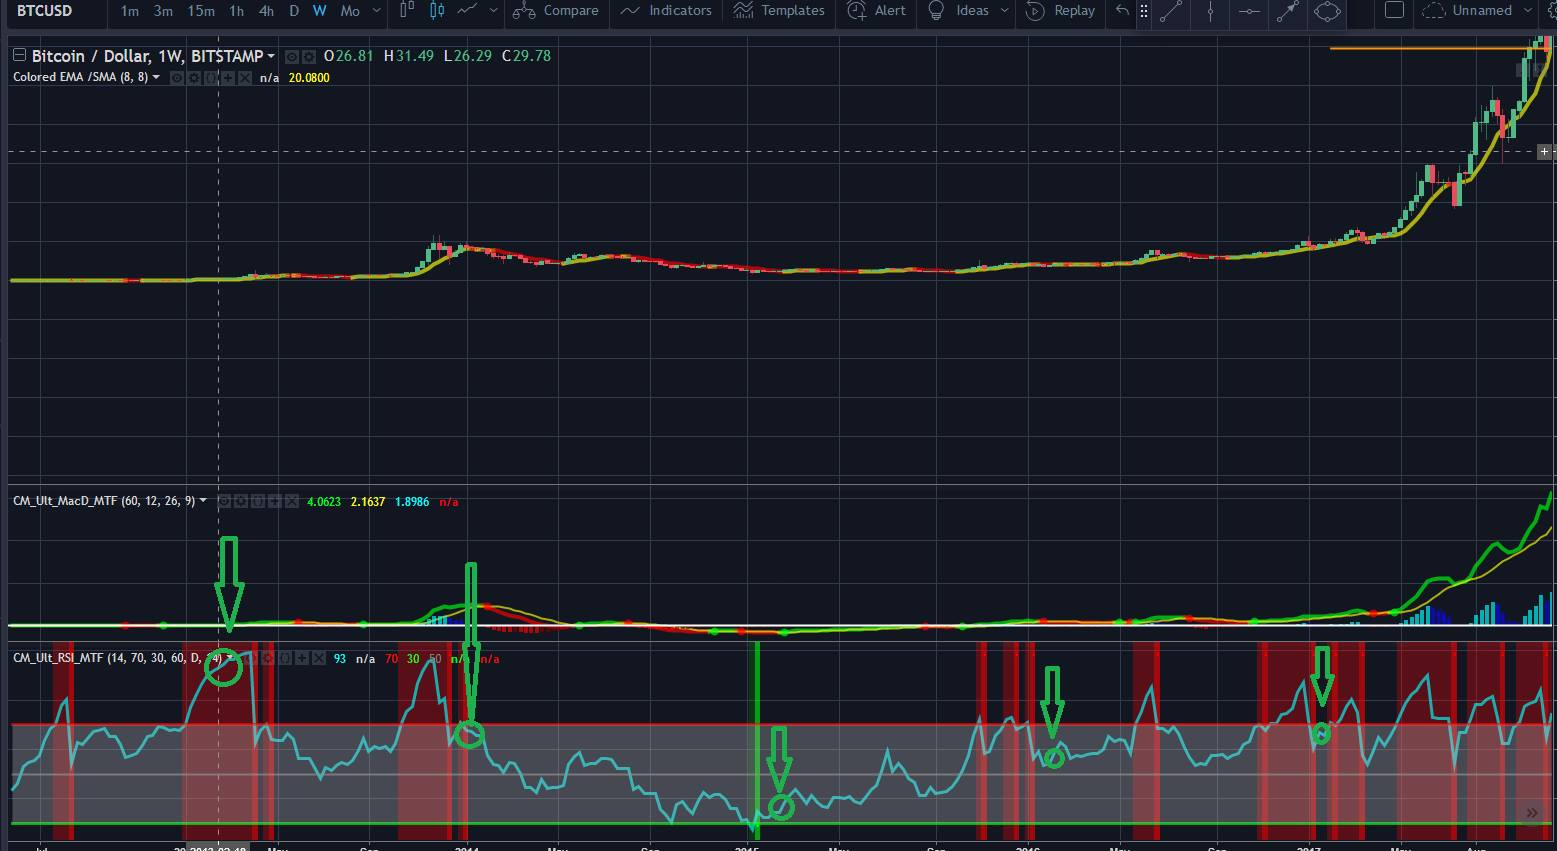Select the Bars chart style icon
This screenshot has width=1557, height=851.
point(406,11)
